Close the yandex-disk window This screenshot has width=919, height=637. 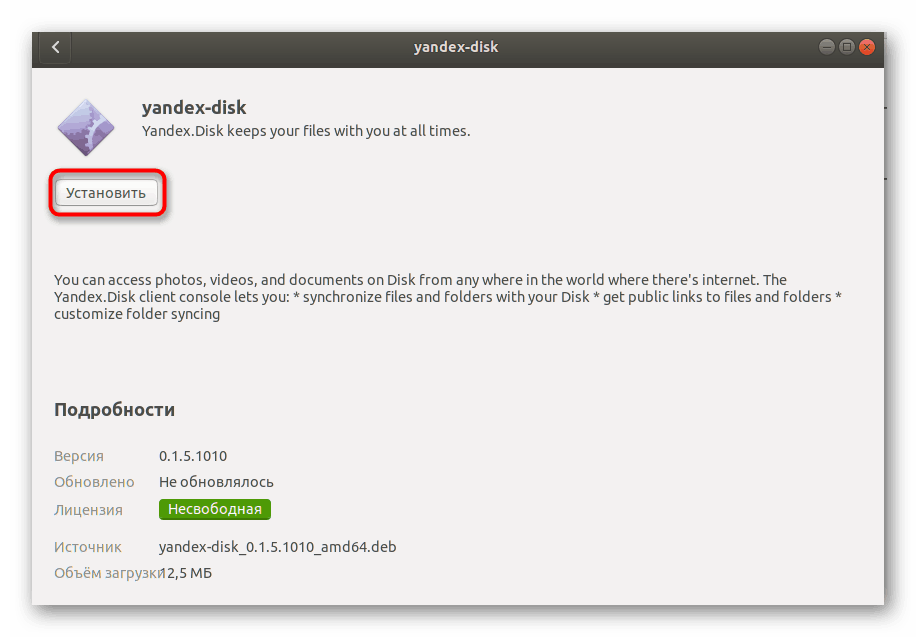[x=867, y=47]
